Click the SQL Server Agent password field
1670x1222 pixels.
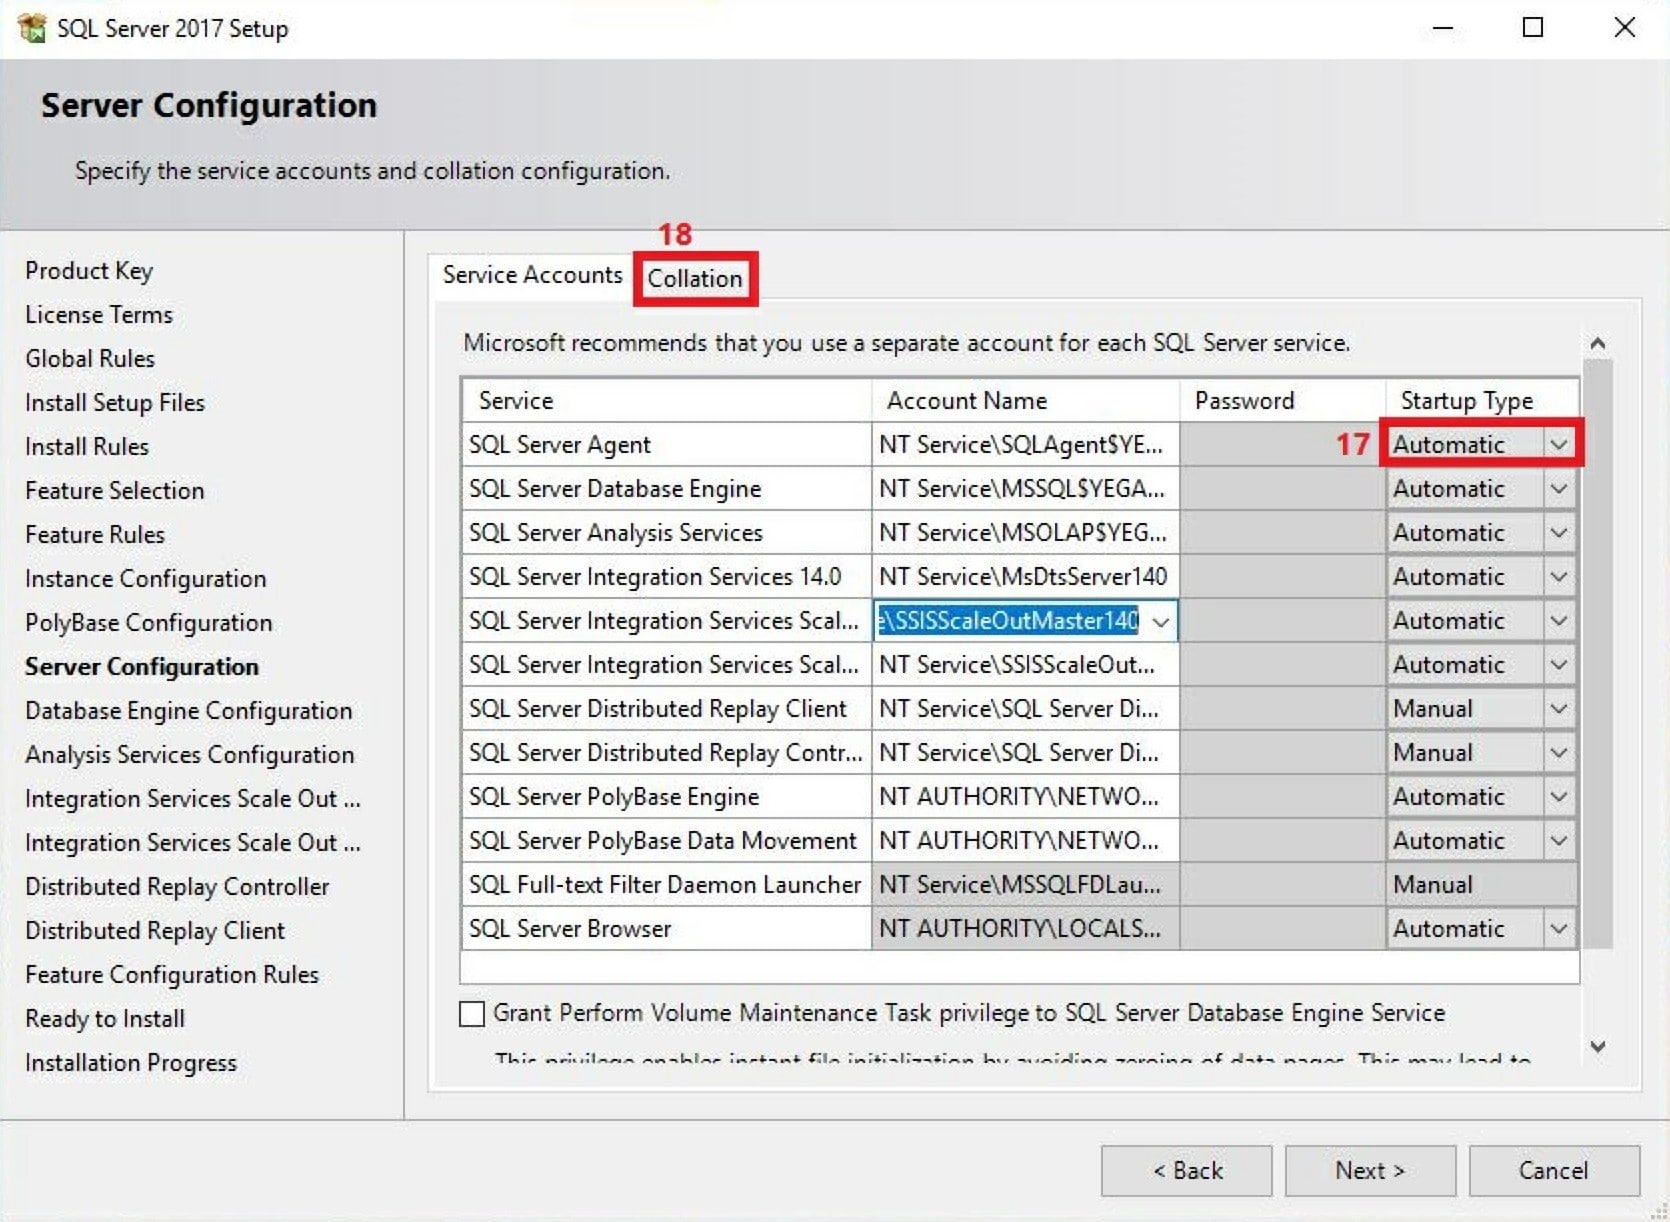(1283, 445)
